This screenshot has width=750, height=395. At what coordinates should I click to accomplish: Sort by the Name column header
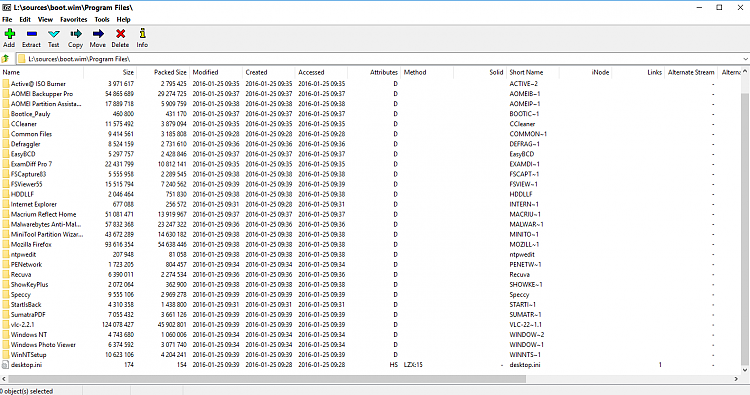click(42, 72)
